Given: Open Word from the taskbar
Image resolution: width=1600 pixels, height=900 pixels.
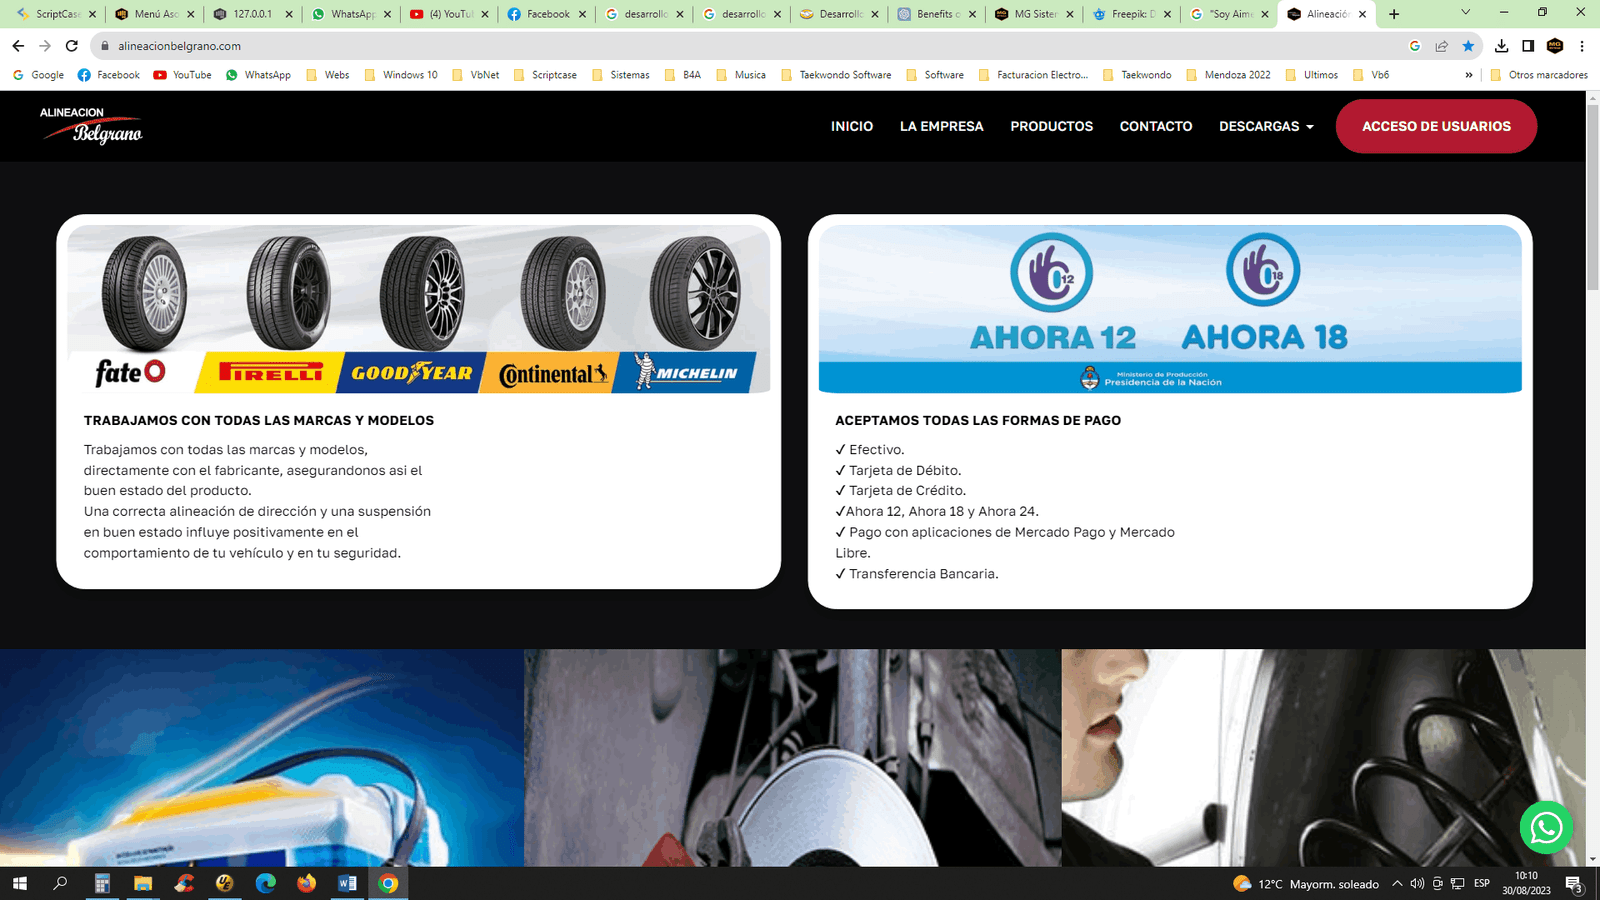Looking at the screenshot, I should click(347, 883).
